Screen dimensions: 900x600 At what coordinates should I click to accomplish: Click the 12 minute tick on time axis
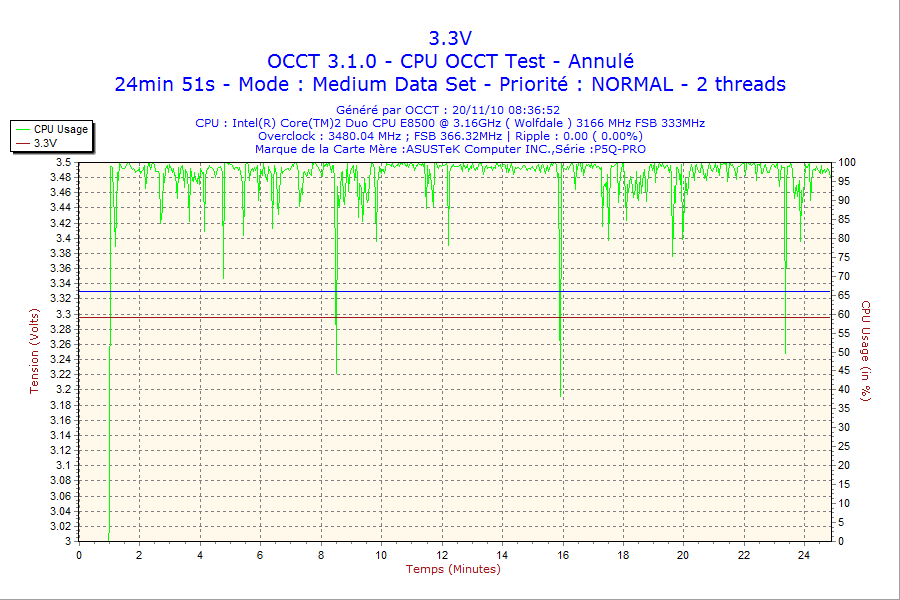tap(442, 555)
